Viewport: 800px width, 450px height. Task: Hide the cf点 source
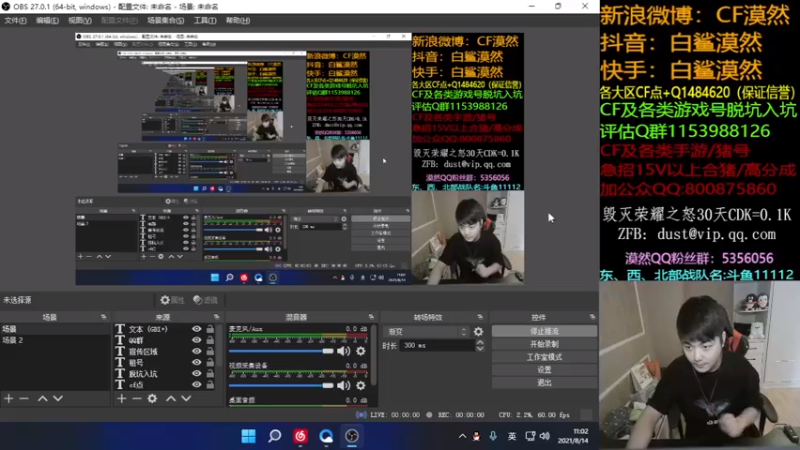pos(196,385)
